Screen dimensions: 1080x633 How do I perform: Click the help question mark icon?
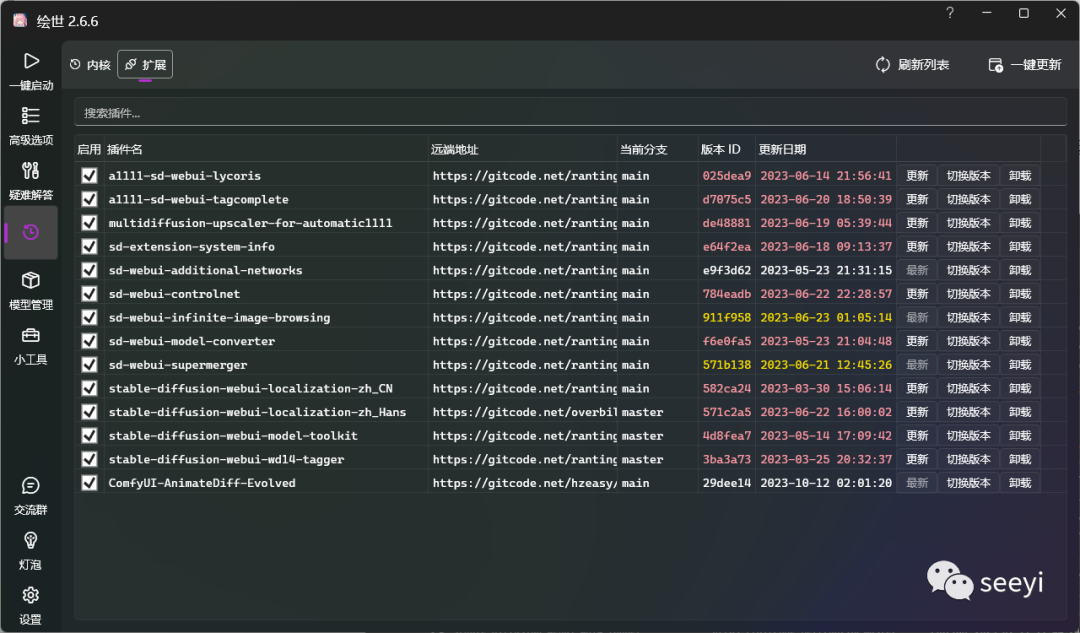[950, 14]
